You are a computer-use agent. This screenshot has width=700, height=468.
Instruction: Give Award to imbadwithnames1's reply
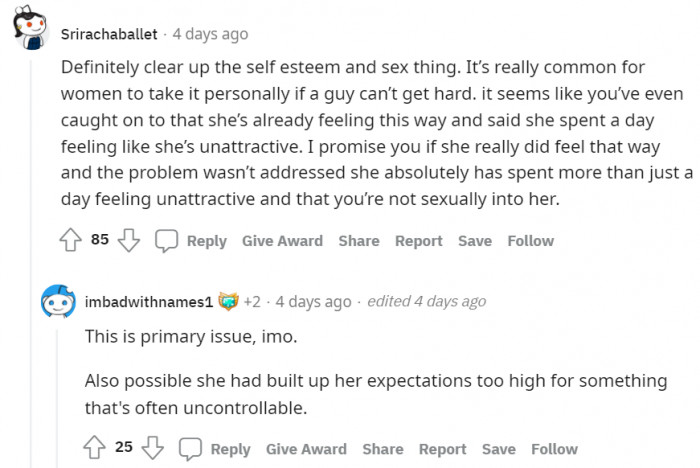[306, 448]
